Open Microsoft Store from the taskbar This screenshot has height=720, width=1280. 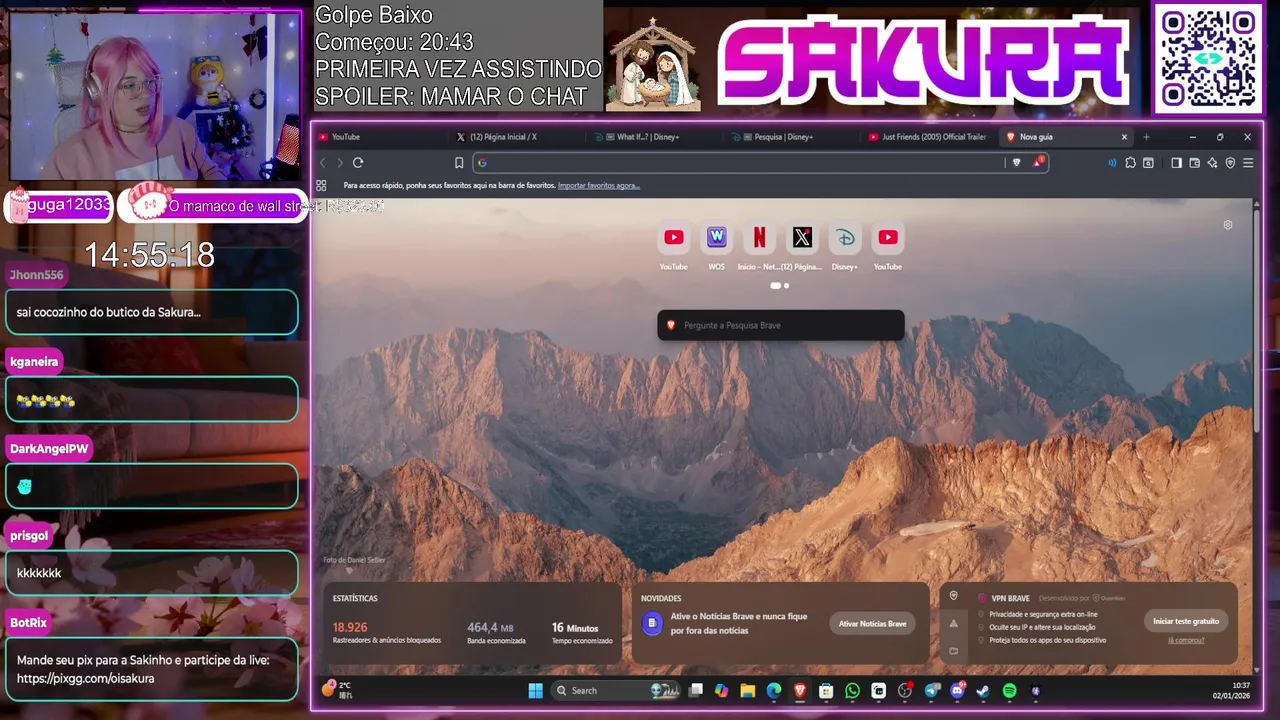pyautogui.click(x=826, y=691)
